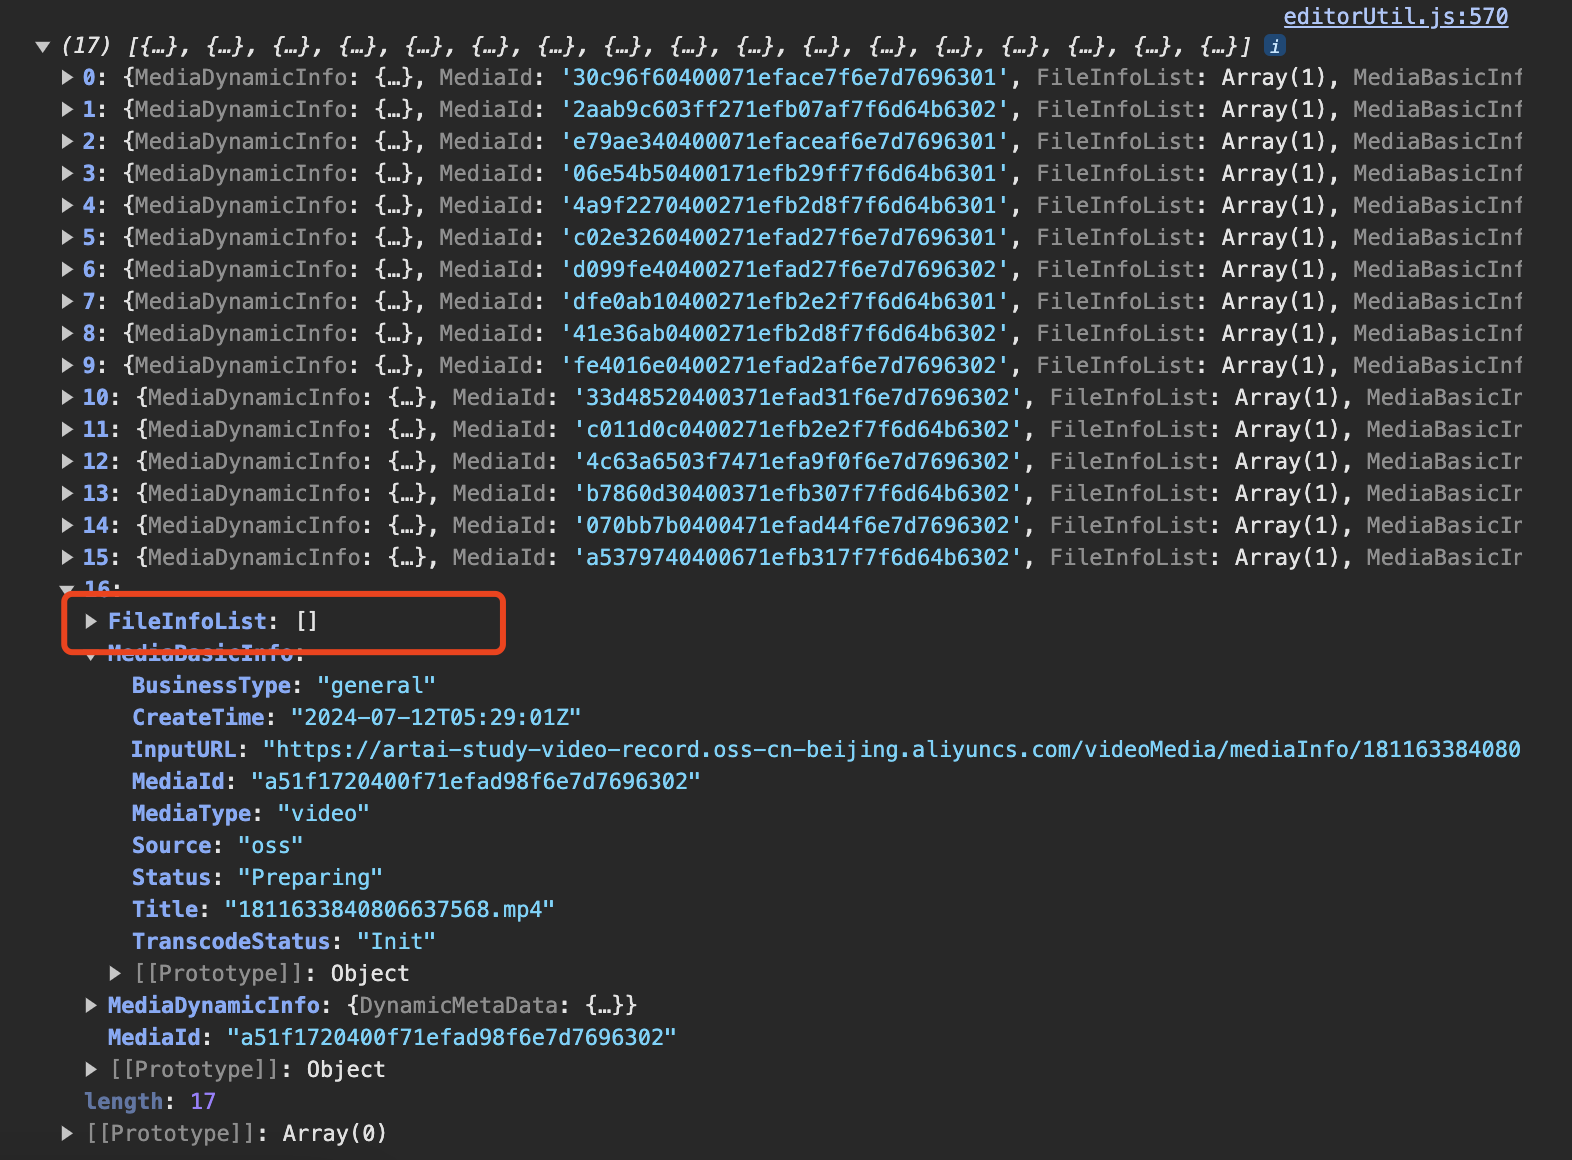1572x1160 pixels.
Task: Select MediaId 'b7860d30400371efb307f7f6d64b6302'
Action: tap(797, 493)
